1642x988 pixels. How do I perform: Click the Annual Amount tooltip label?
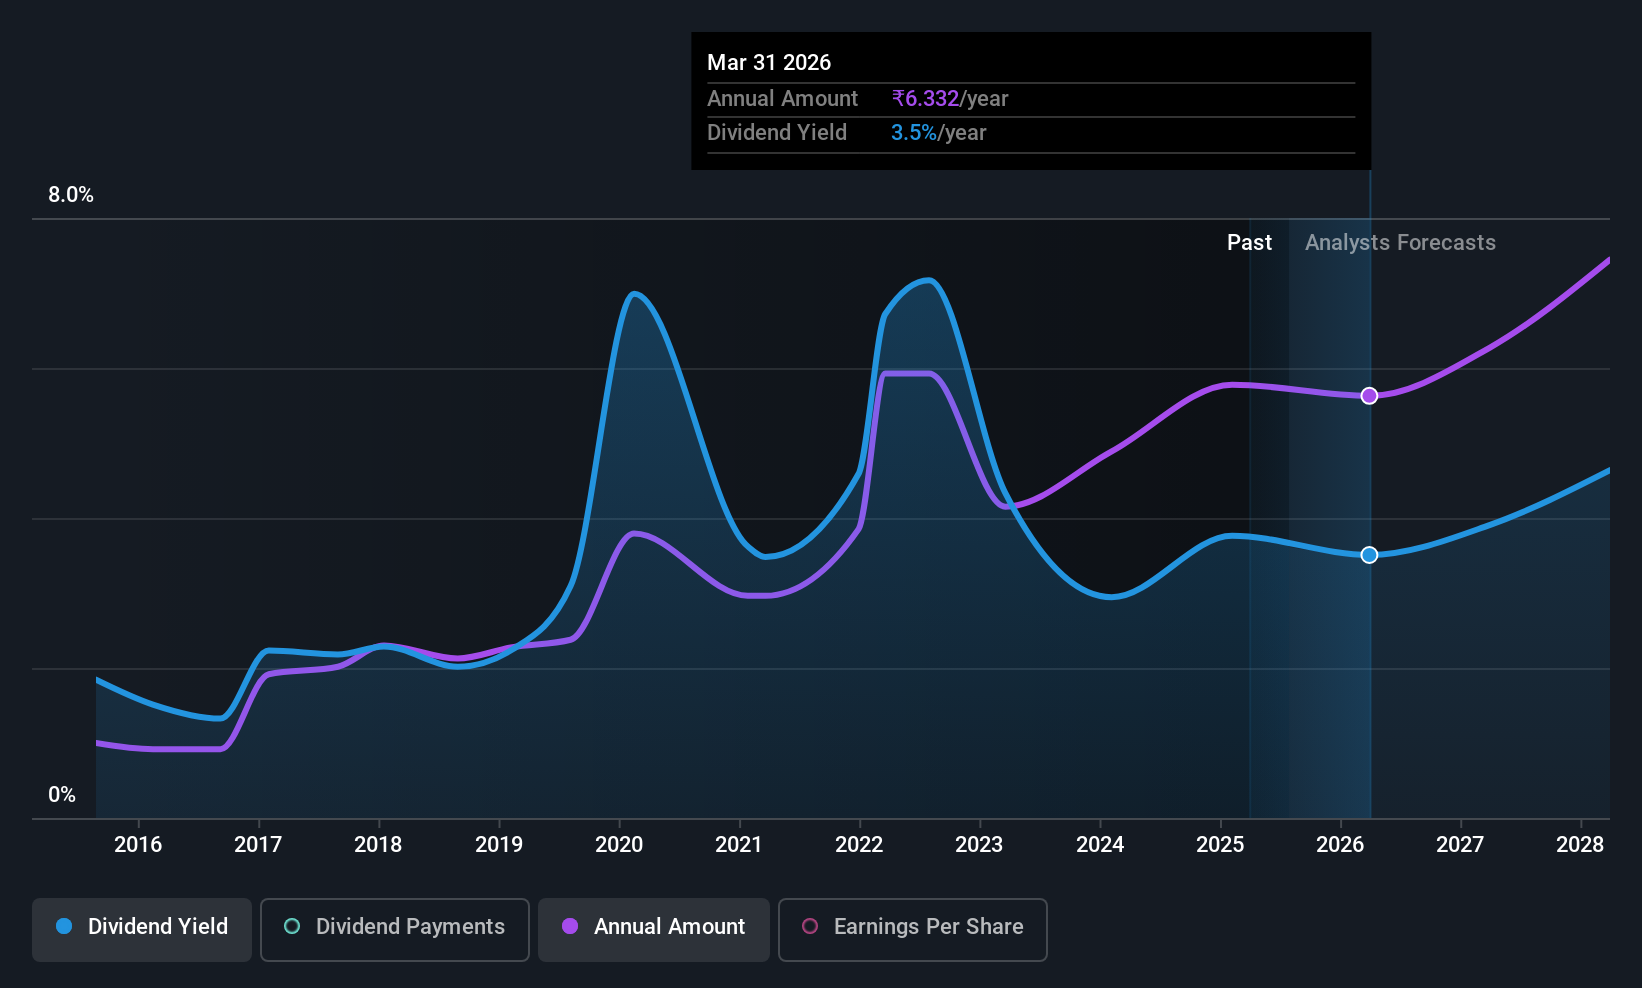coord(782,99)
